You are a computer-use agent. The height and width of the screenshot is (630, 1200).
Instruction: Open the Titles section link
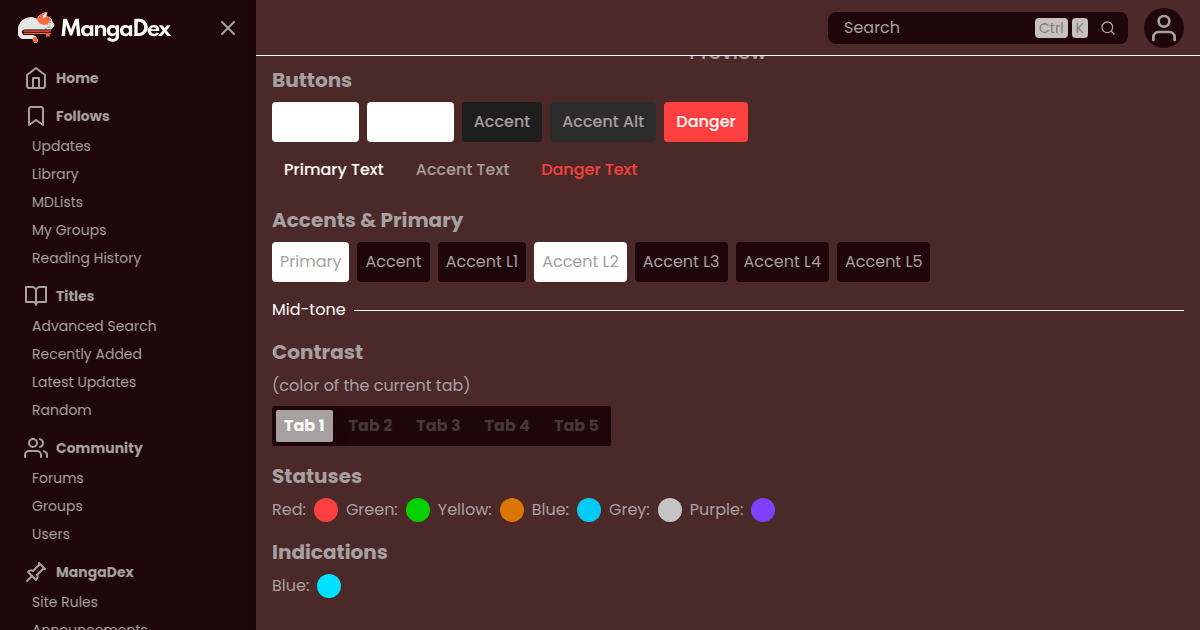coord(75,296)
